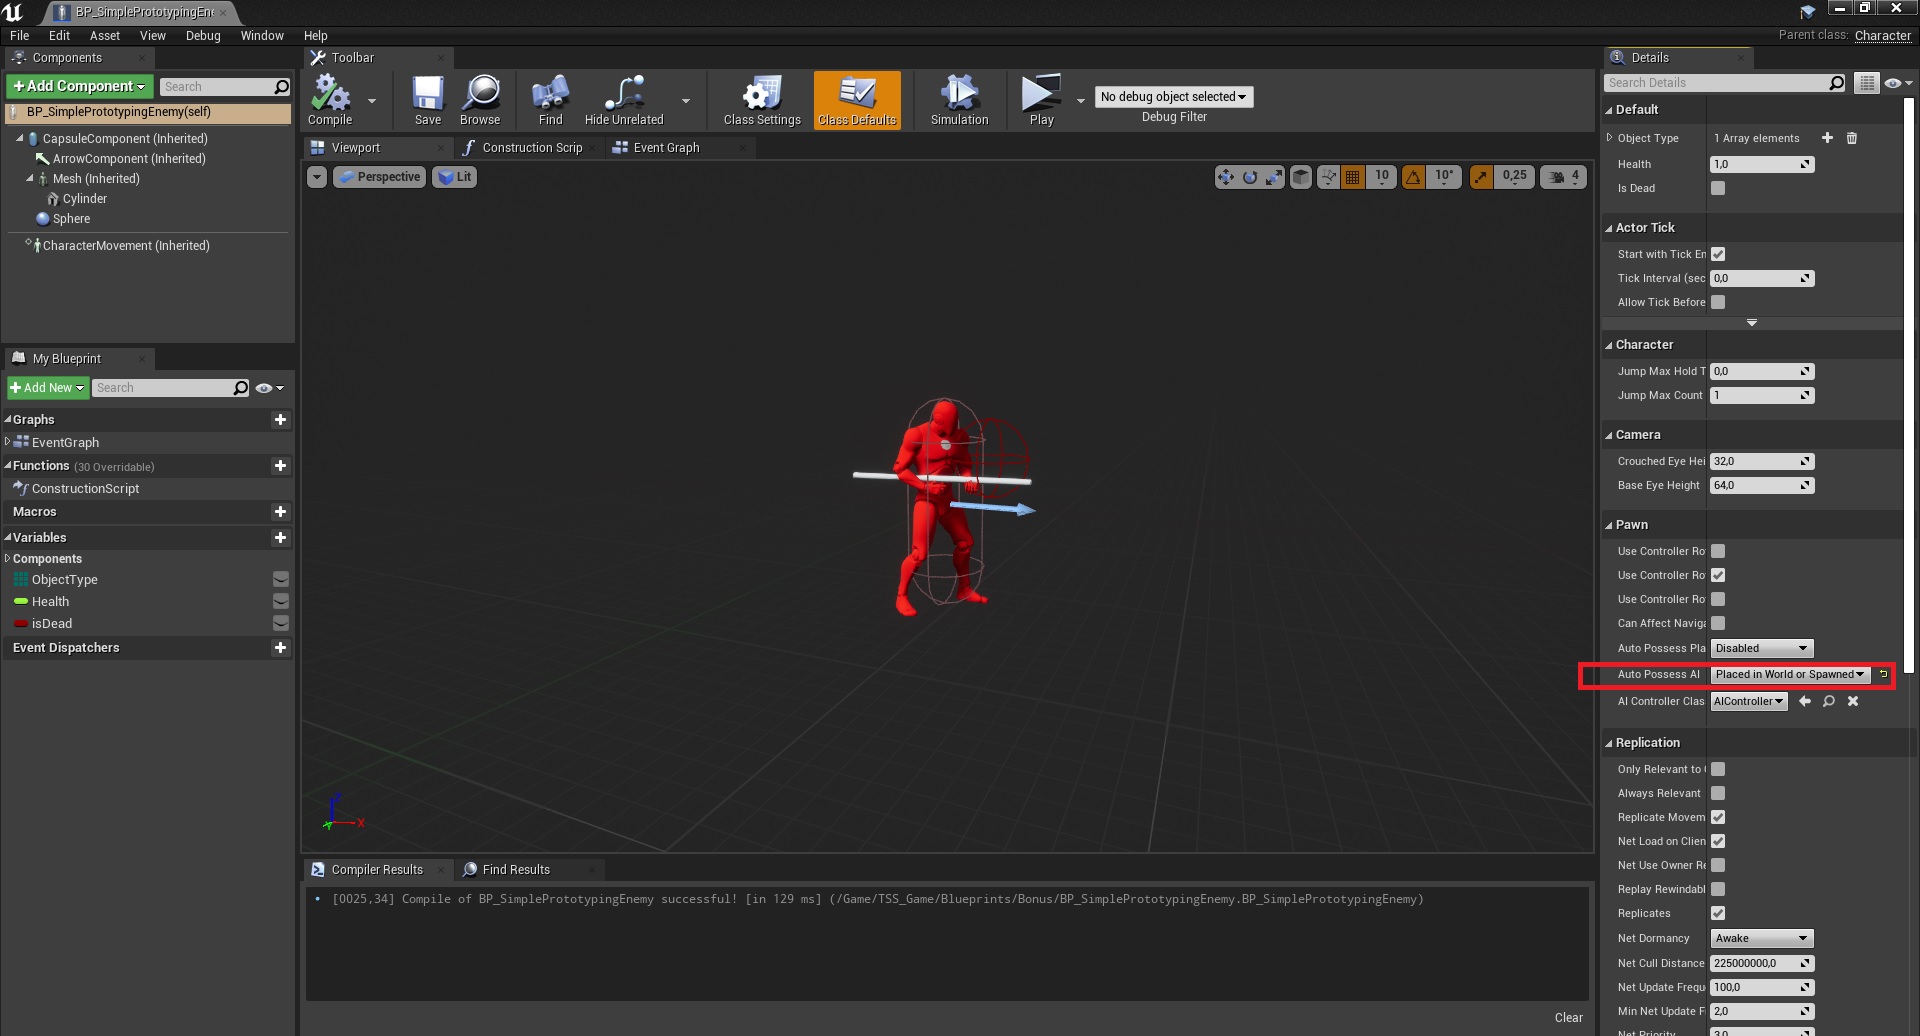Type in the Search Details field
The image size is (1920, 1036).
click(1715, 82)
